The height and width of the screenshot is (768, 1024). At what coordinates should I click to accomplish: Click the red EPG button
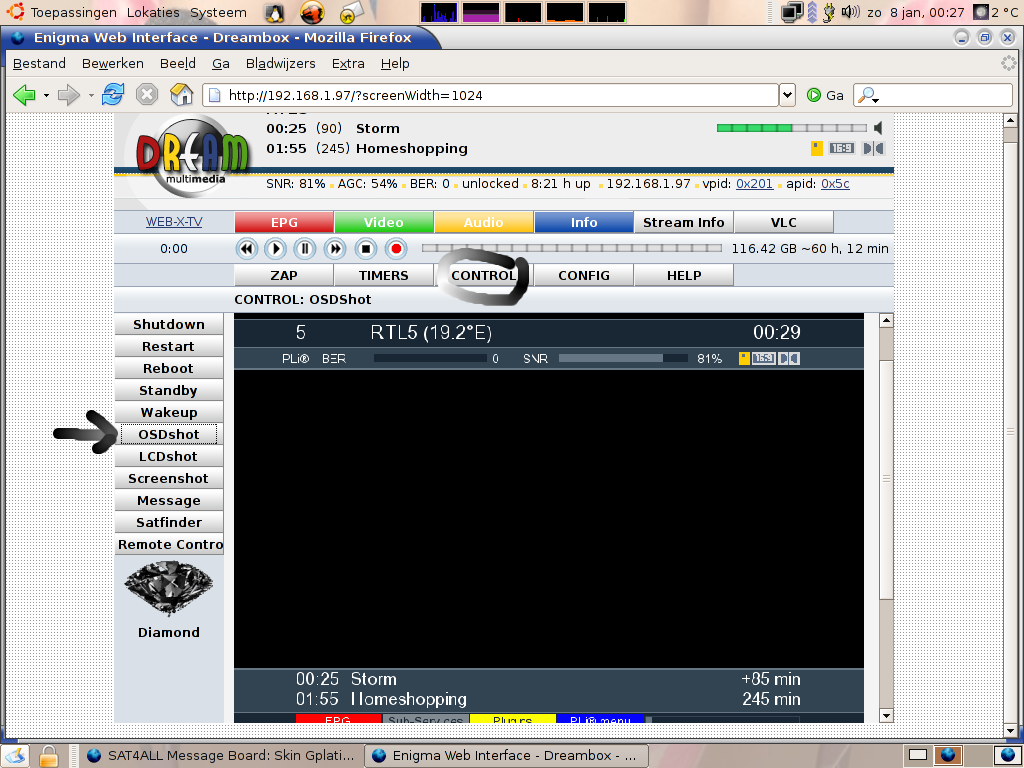[284, 222]
